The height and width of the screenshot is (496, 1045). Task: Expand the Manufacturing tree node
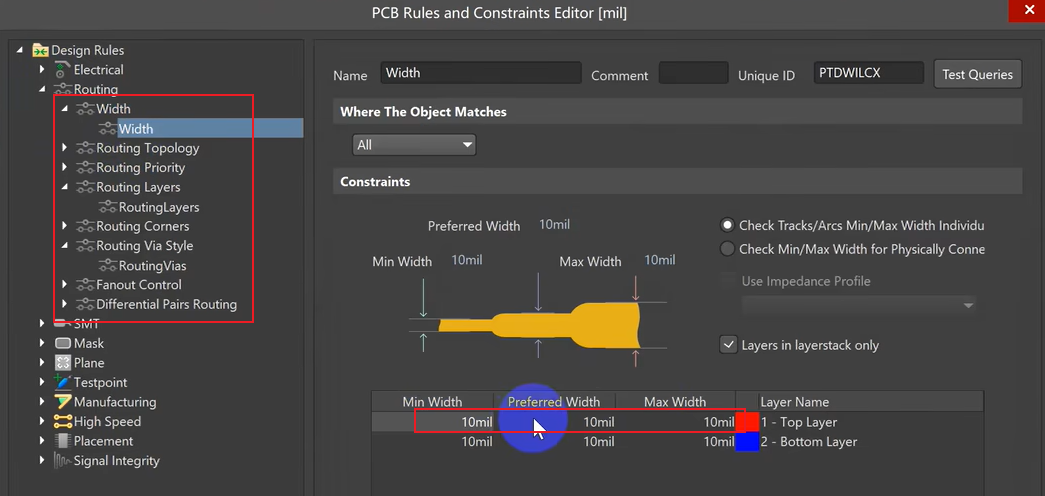coord(42,402)
